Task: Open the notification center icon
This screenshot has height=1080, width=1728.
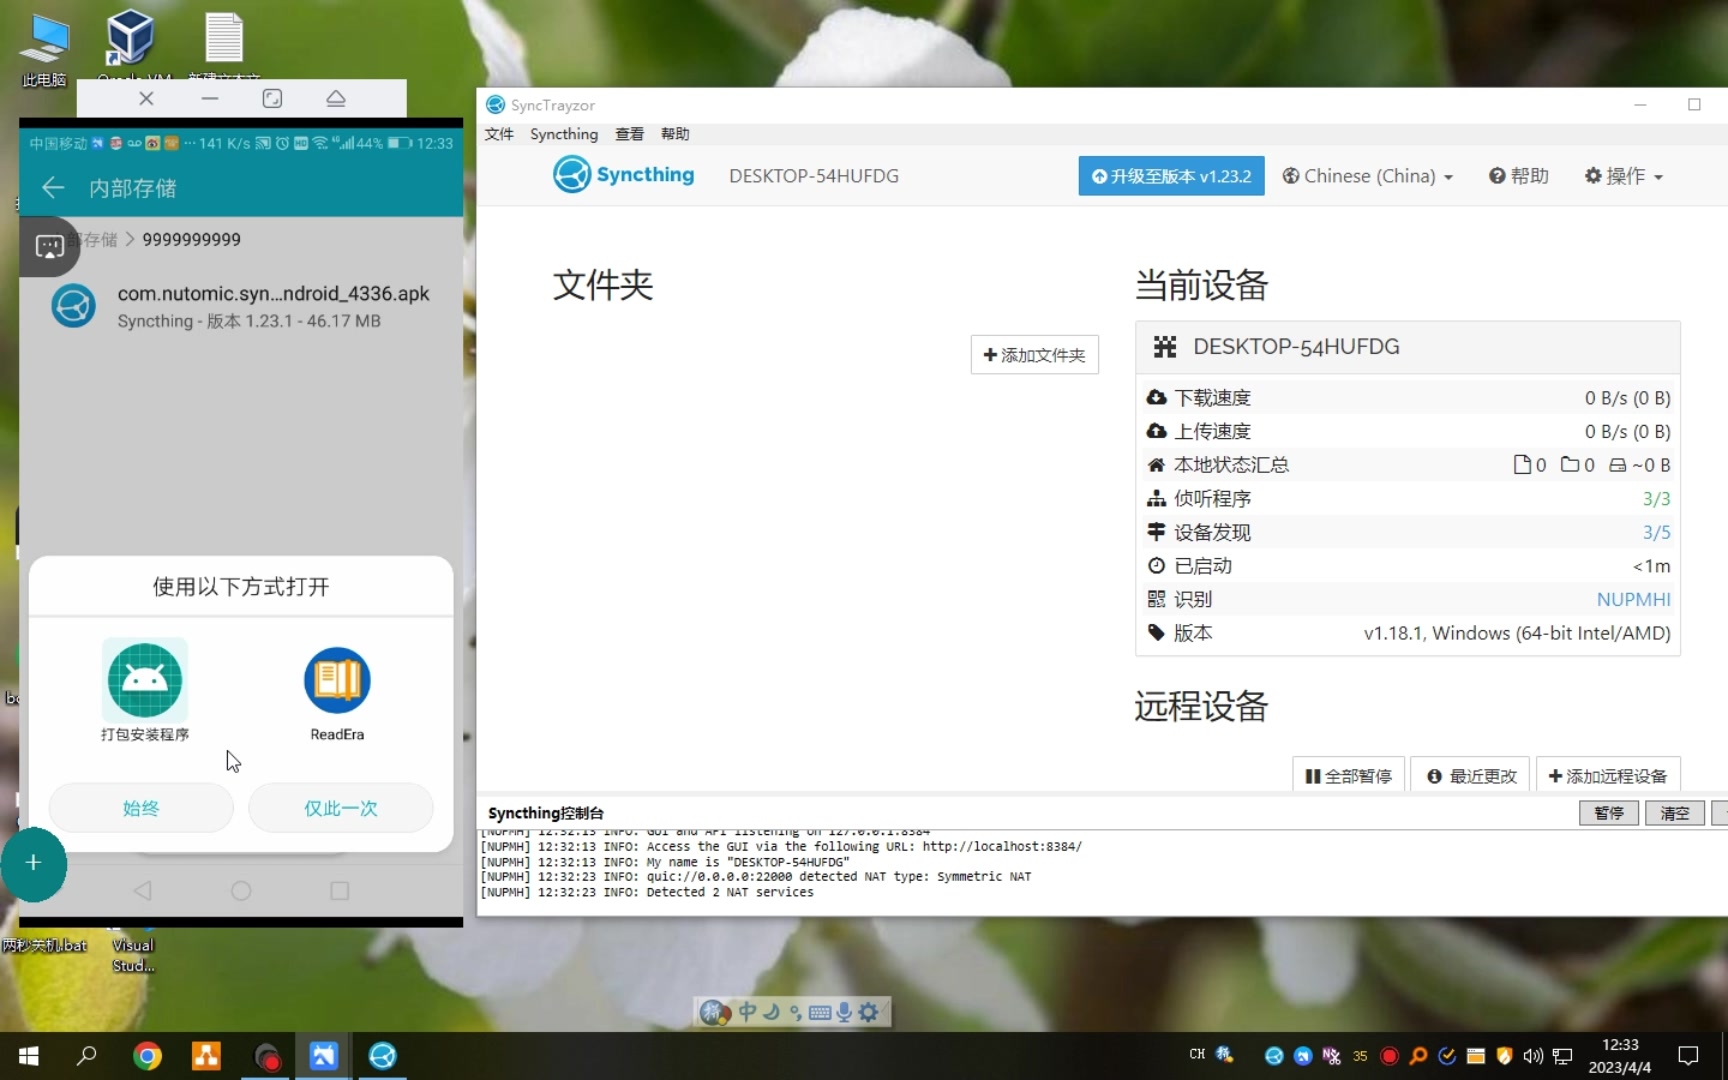Action: point(1689,1056)
